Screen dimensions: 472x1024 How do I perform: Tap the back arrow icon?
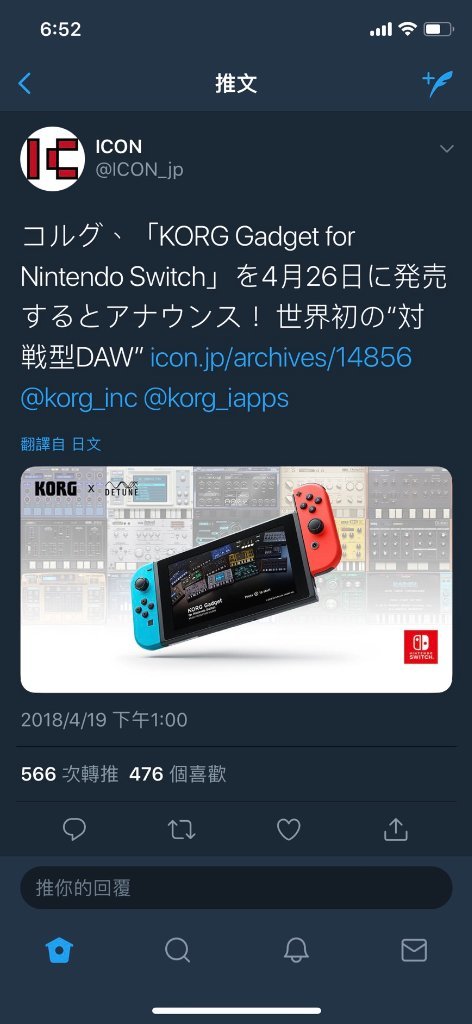pyautogui.click(x=25, y=84)
